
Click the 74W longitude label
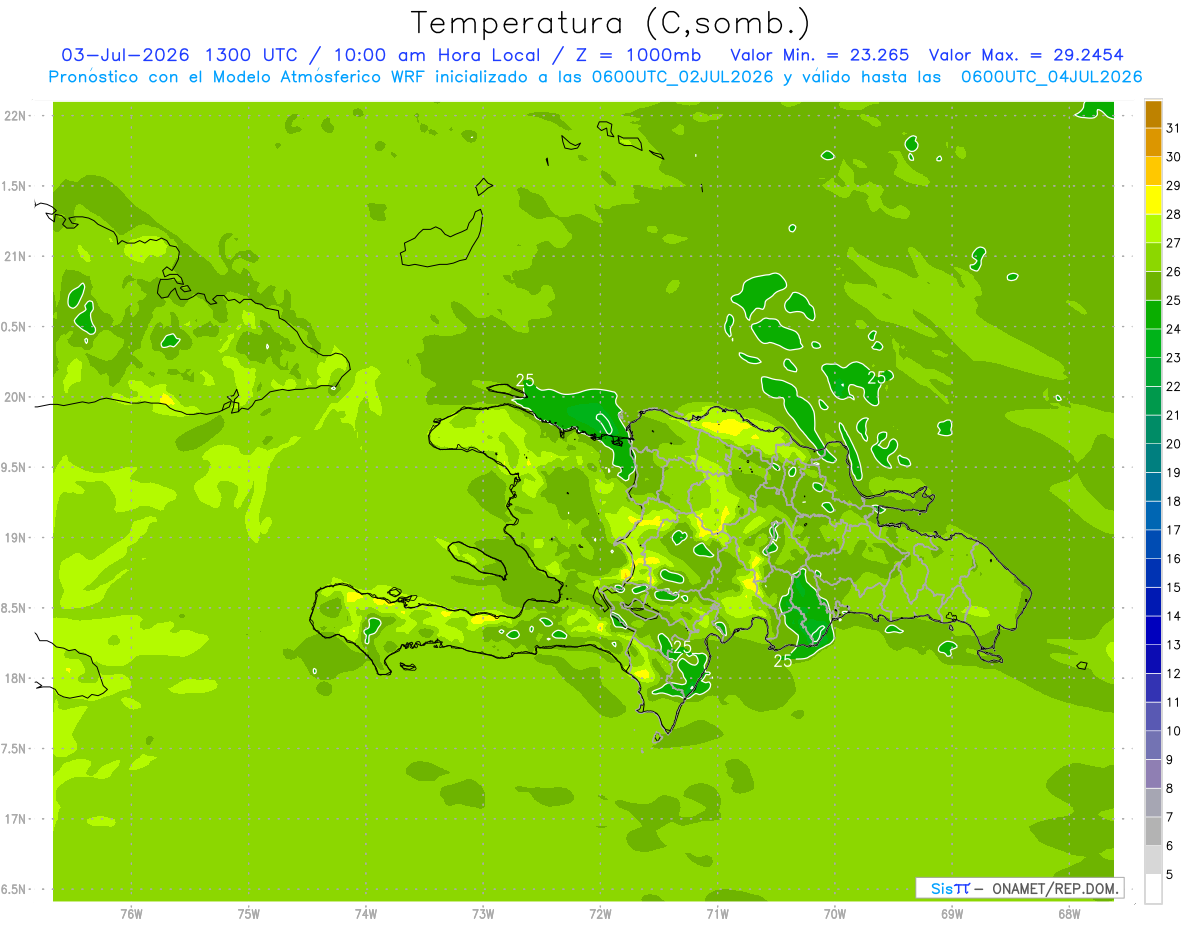[x=365, y=914]
